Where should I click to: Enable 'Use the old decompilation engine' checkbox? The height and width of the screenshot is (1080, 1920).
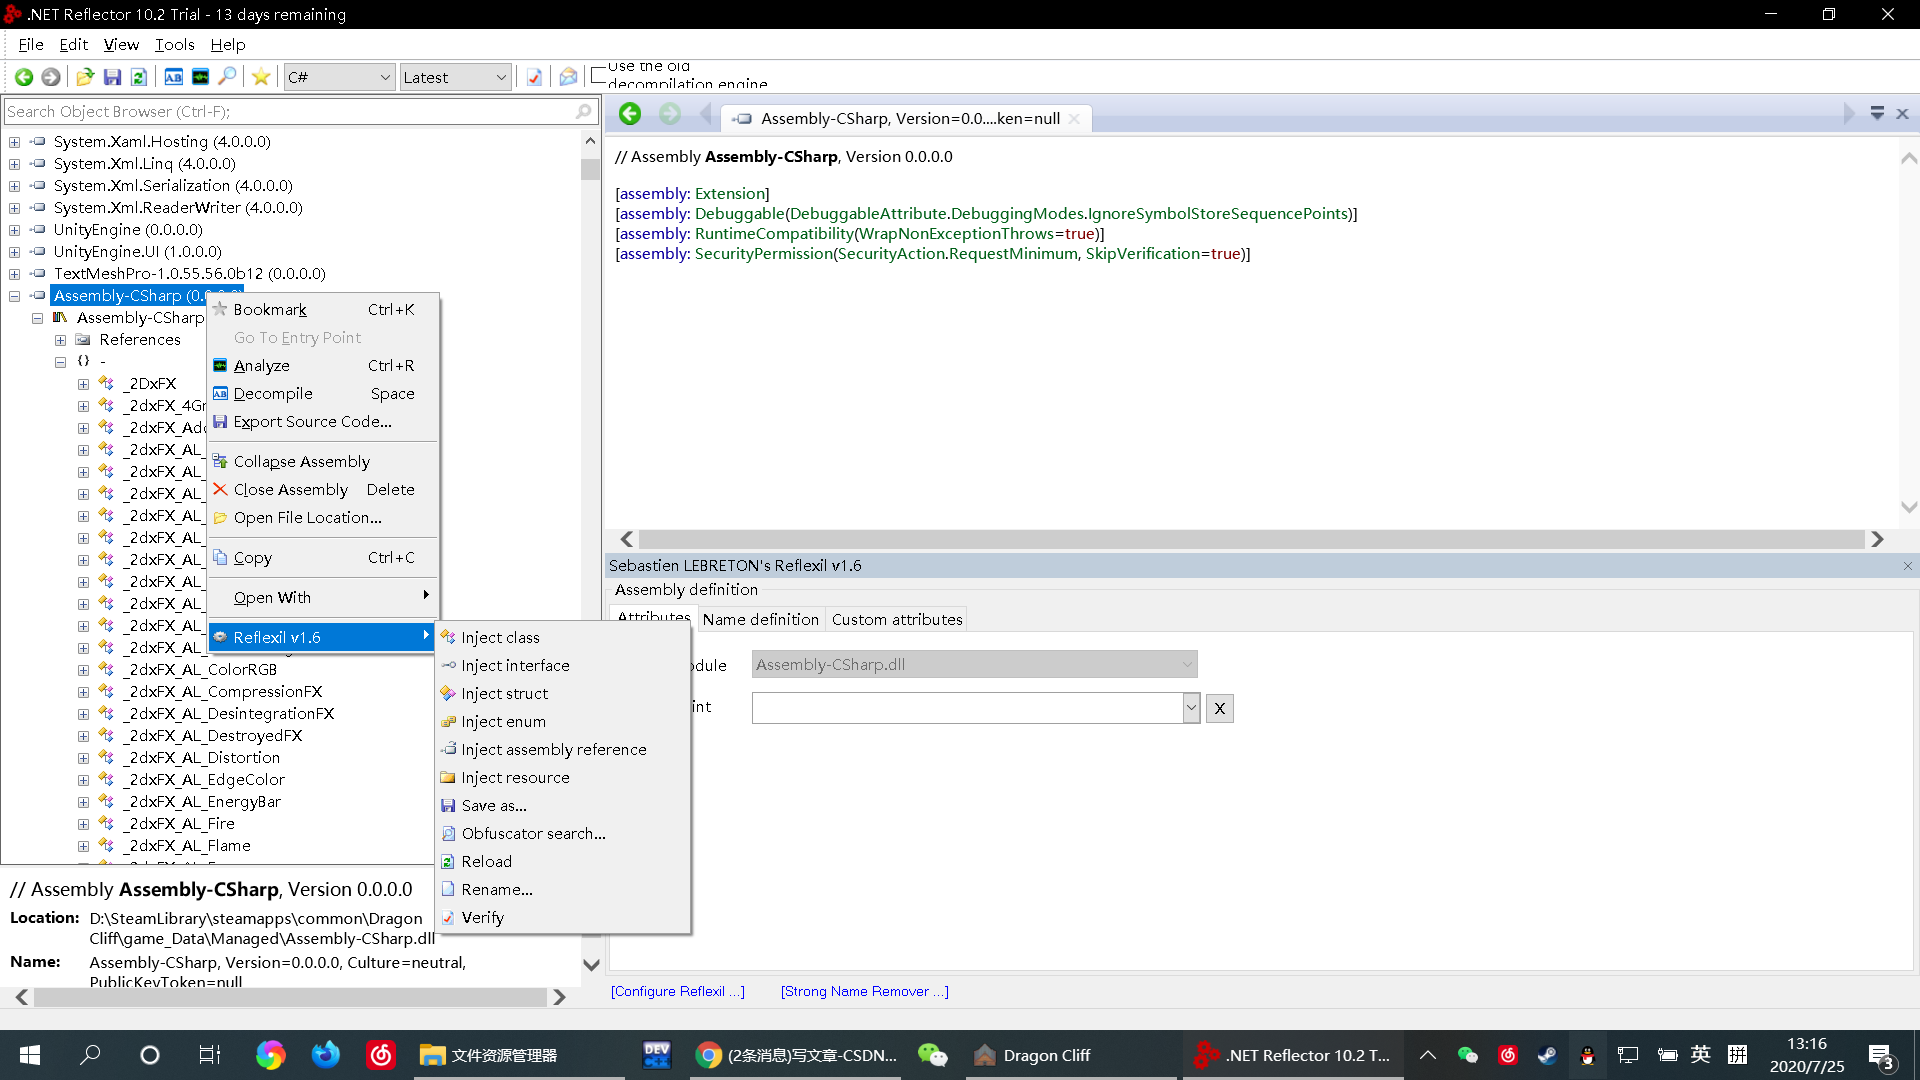point(599,76)
